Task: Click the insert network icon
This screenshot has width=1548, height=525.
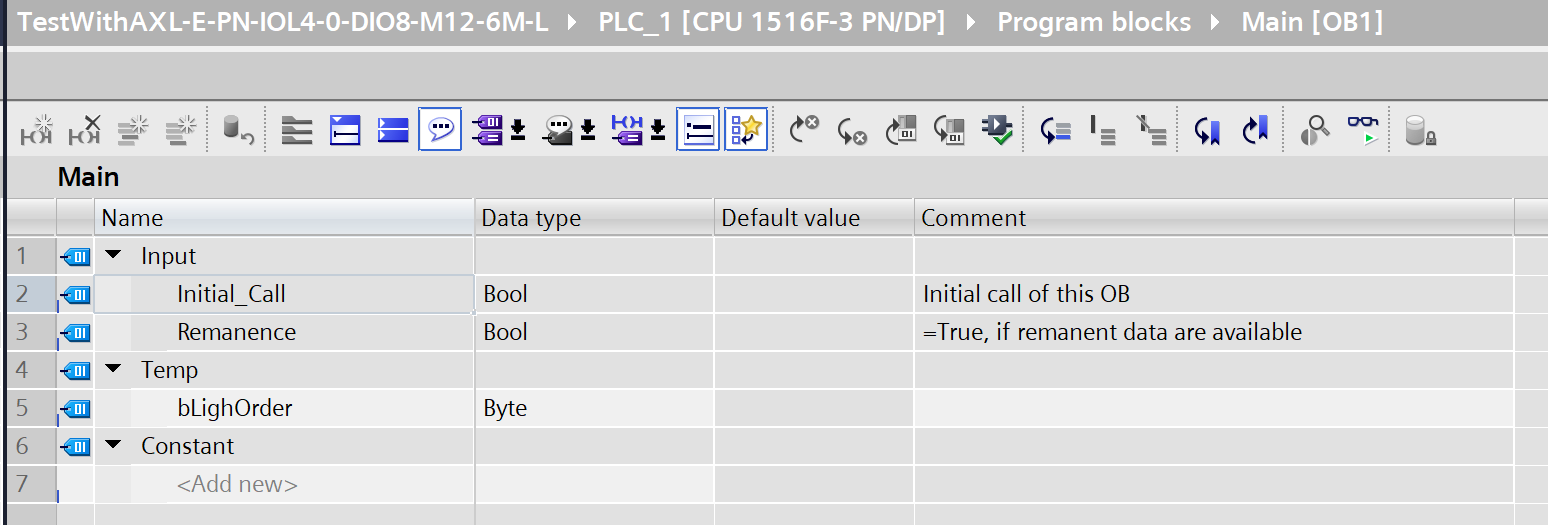Action: 36,130
